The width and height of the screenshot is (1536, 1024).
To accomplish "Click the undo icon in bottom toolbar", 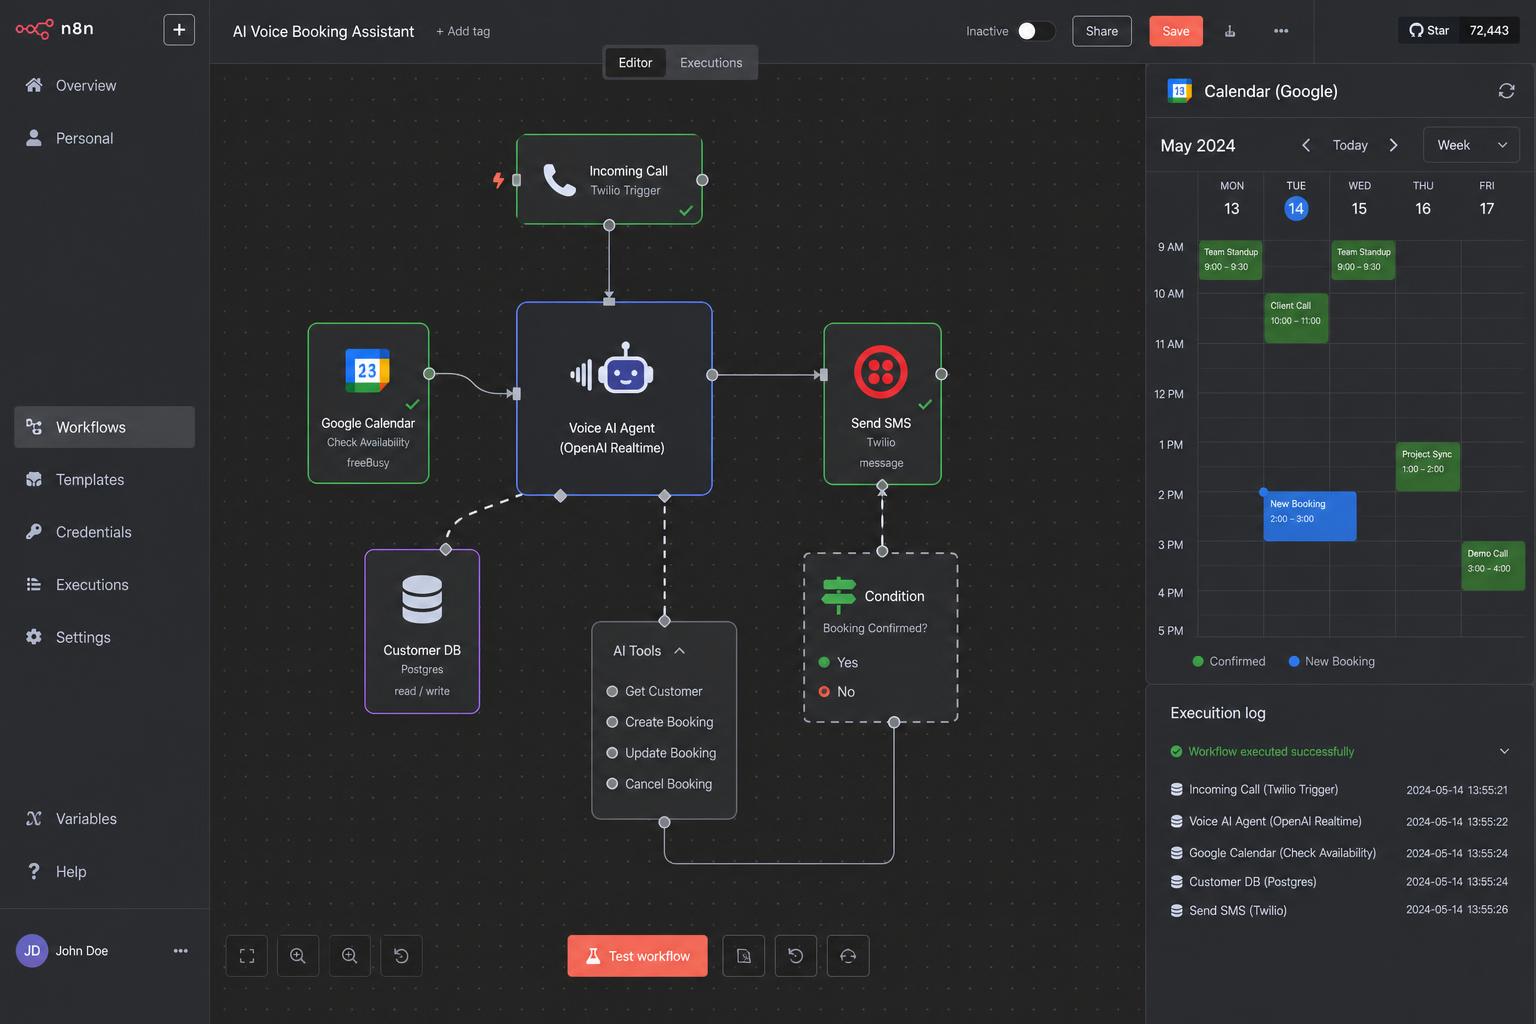I will pos(796,956).
